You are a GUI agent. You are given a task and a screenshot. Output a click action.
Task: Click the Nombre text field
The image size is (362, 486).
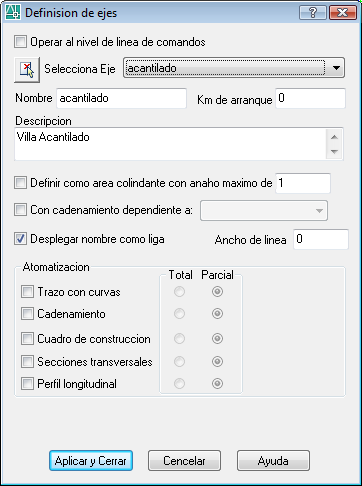pyautogui.click(x=121, y=98)
